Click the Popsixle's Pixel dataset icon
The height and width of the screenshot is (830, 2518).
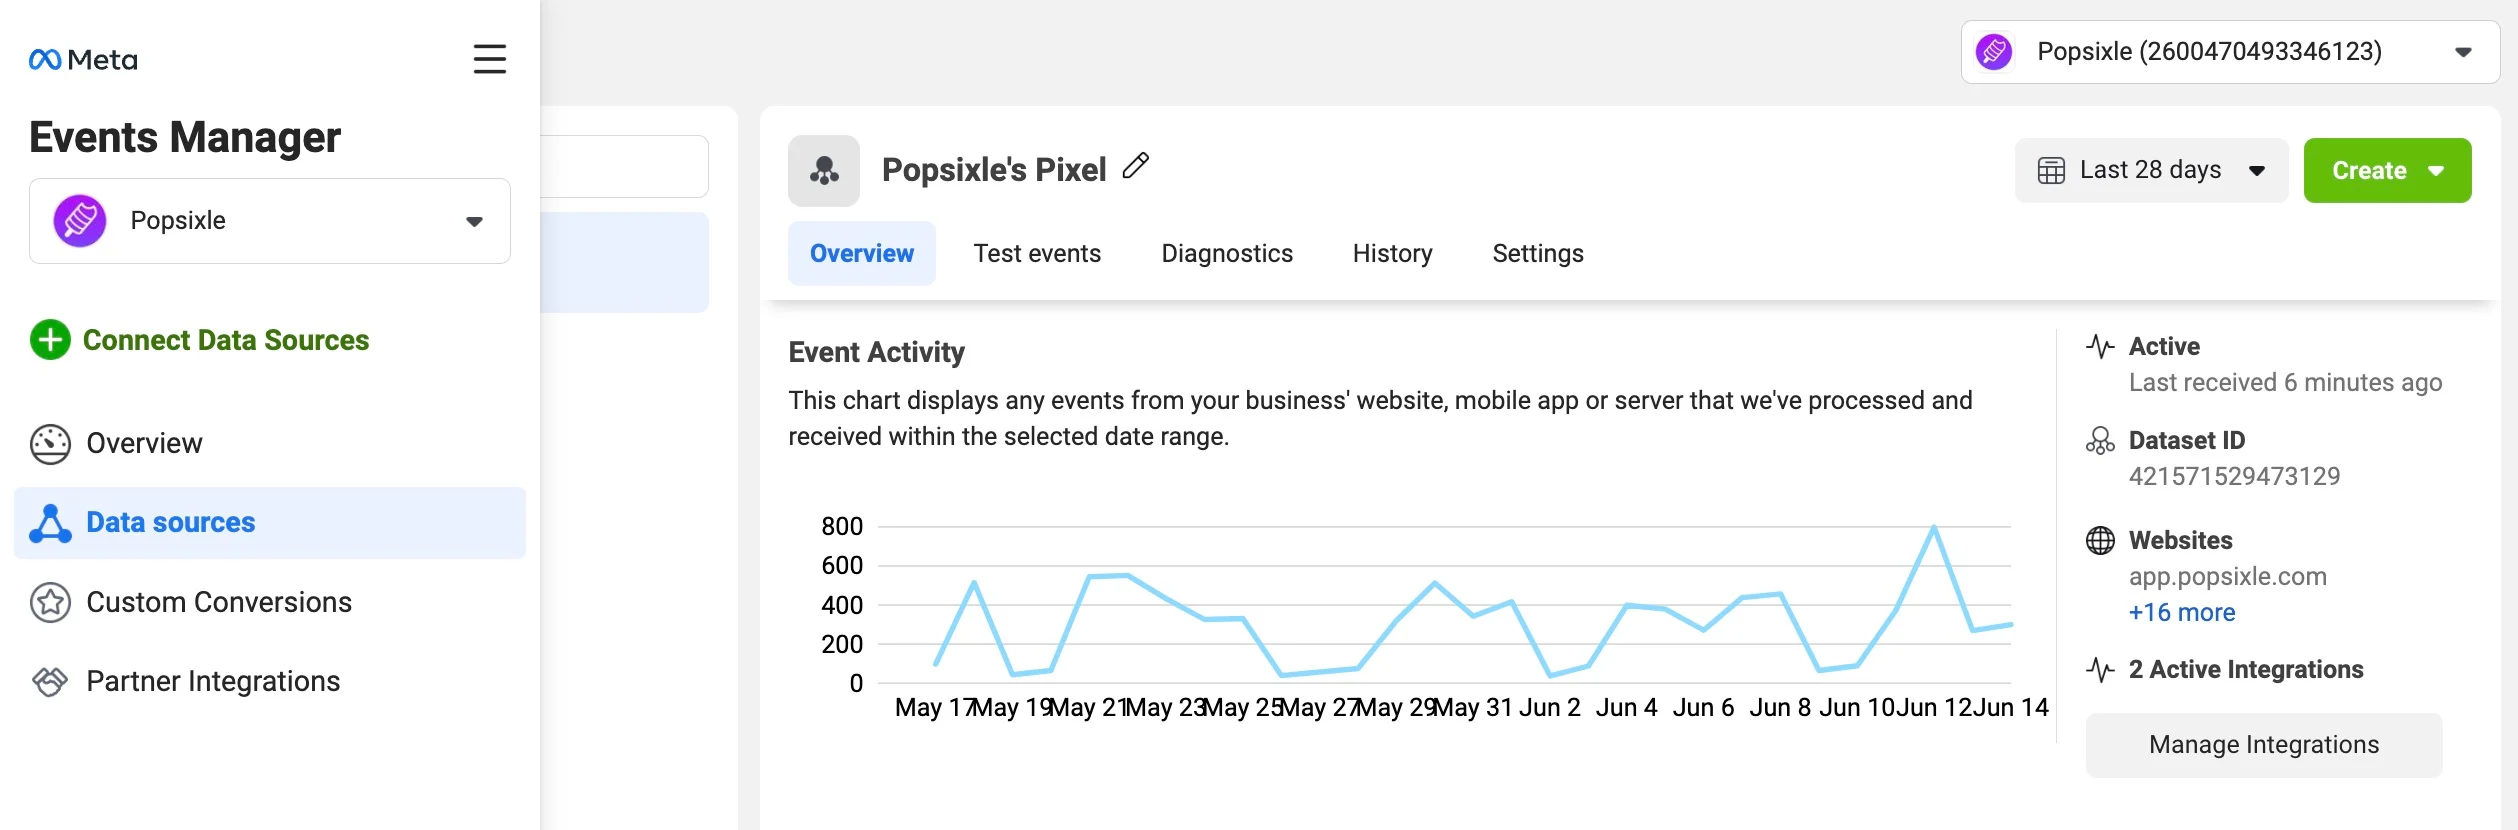[x=824, y=171]
